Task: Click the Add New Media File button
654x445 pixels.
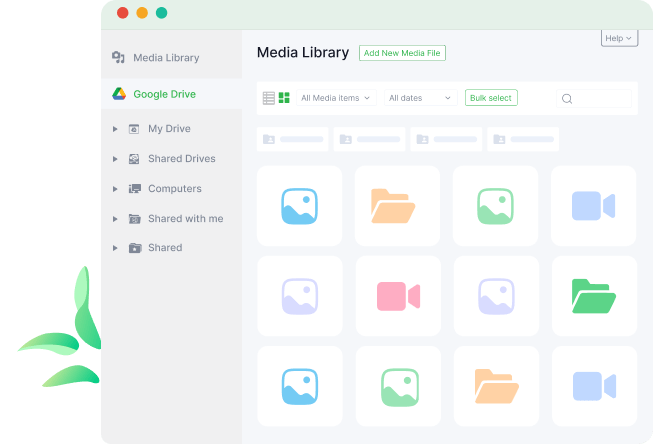Action: 402,53
